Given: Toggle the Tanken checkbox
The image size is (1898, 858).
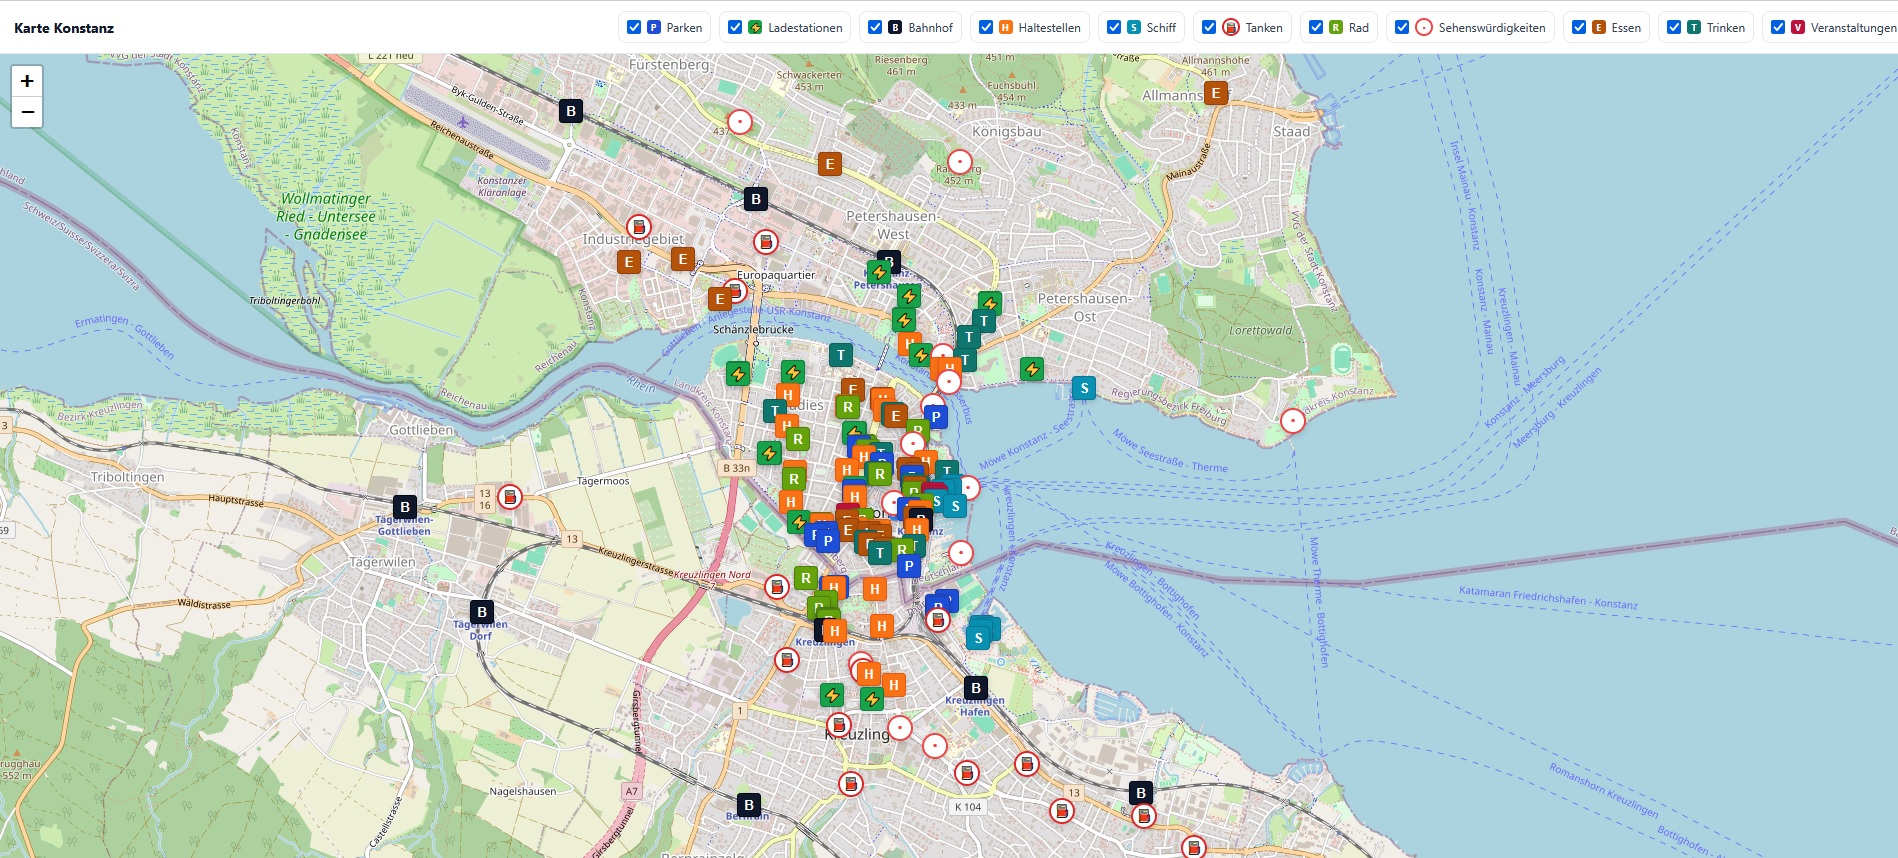Looking at the screenshot, I should tap(1209, 27).
